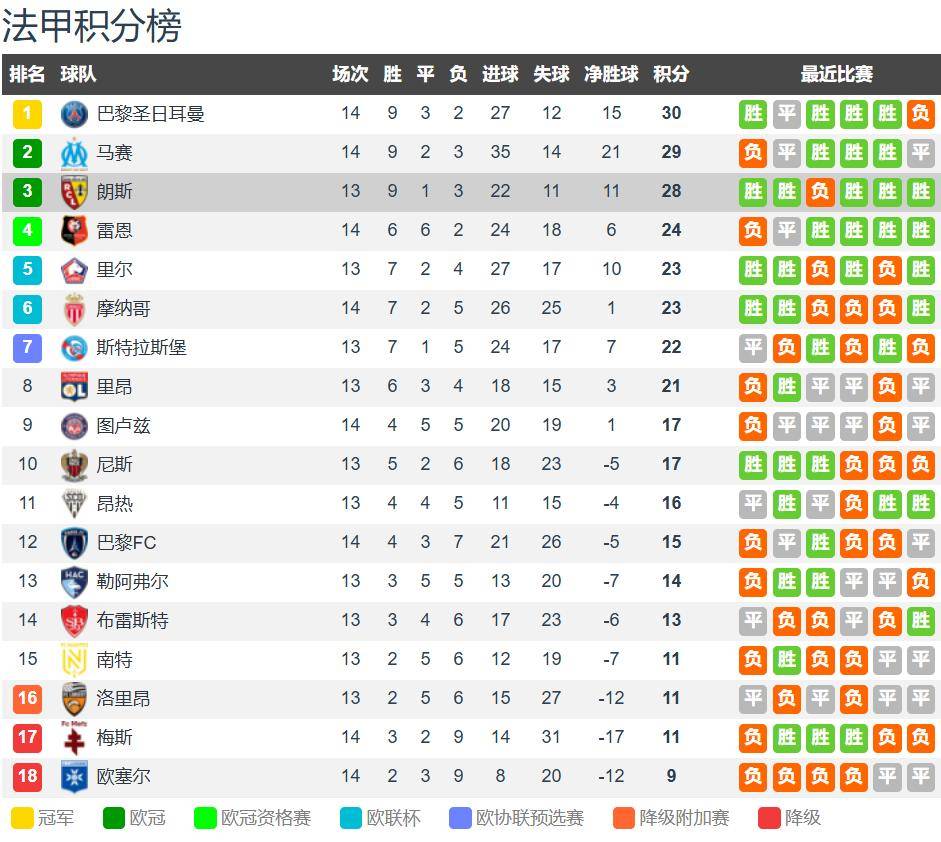Click the Monaco club crest

[x=74, y=309]
